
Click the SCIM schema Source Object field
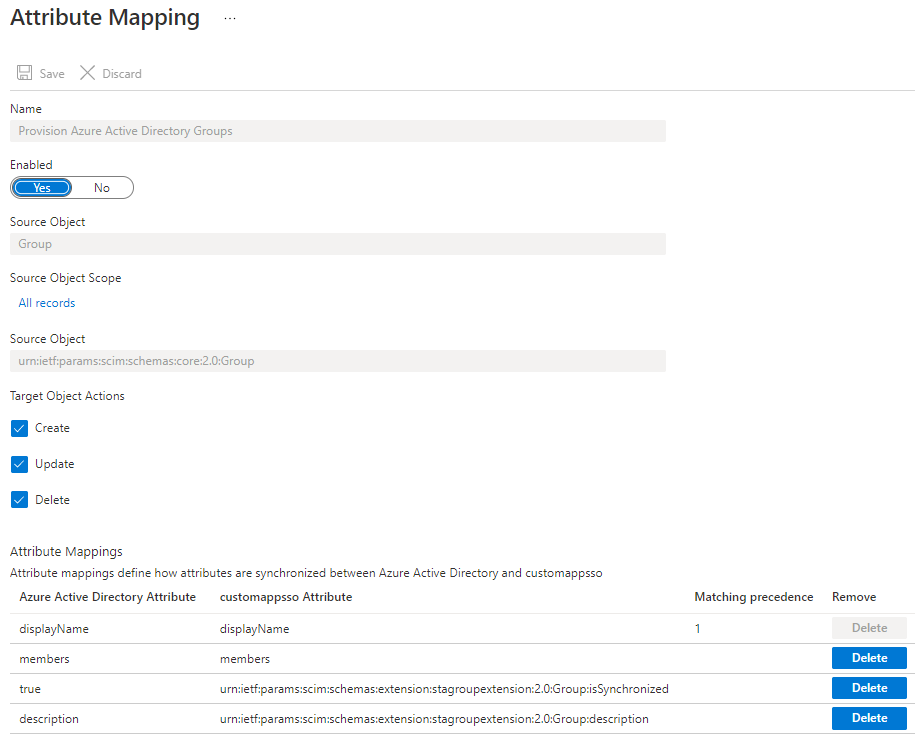pyautogui.click(x=338, y=361)
